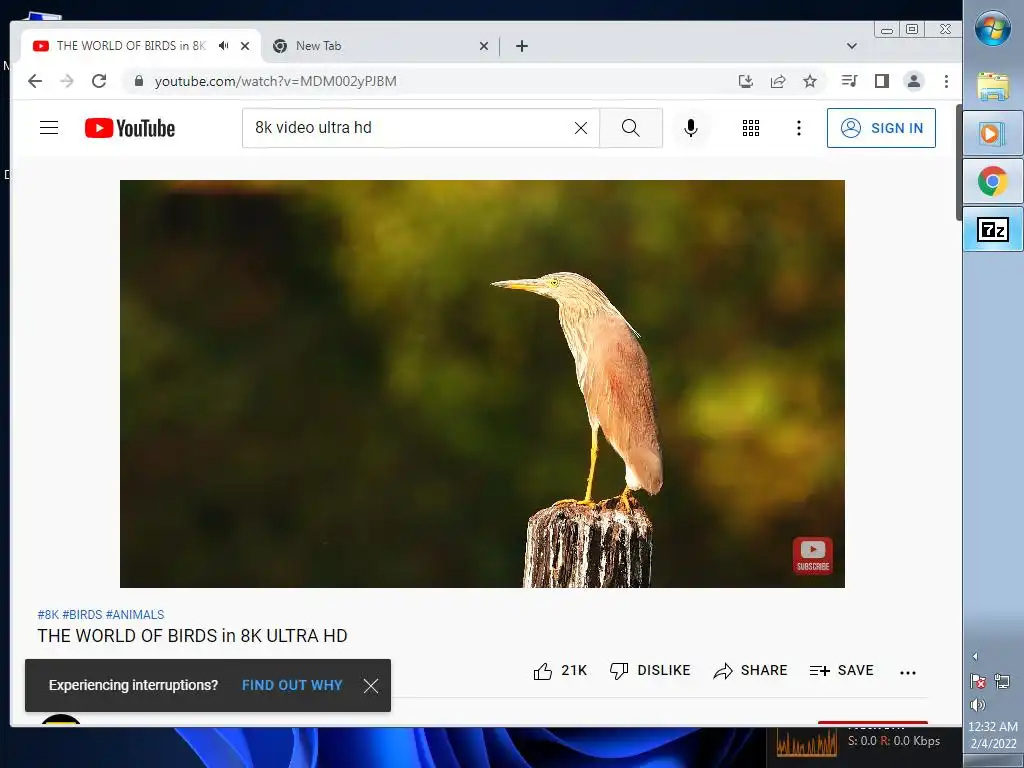This screenshot has width=1024, height=768.
Task: Open volume speaker tray icon
Action: tap(978, 705)
